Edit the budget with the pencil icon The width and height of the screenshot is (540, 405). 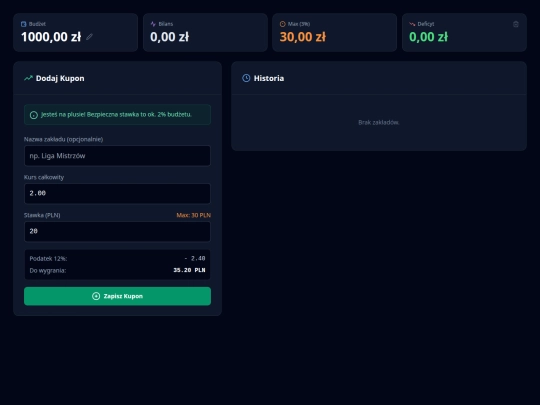tap(90, 37)
